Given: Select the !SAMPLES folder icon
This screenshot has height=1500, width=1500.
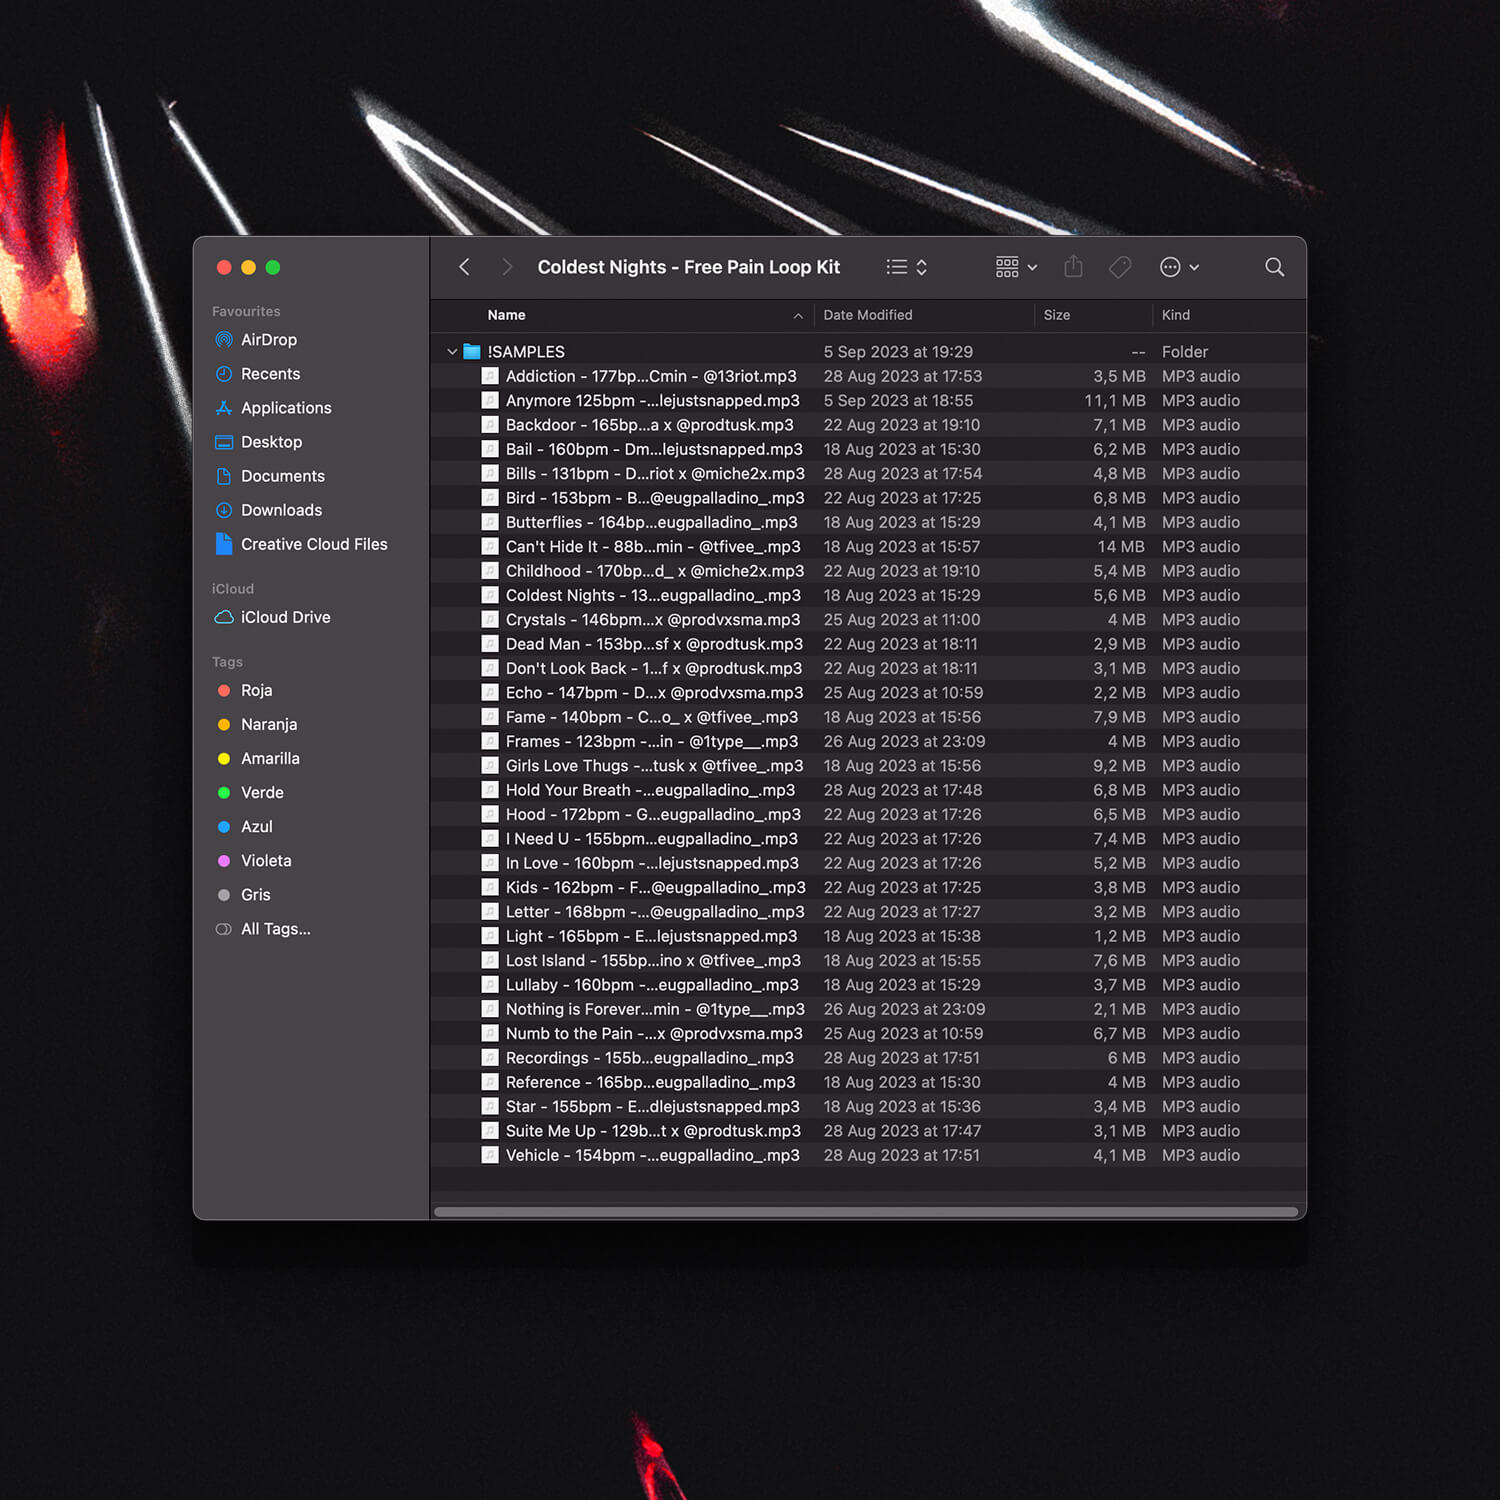Looking at the screenshot, I should click(472, 352).
